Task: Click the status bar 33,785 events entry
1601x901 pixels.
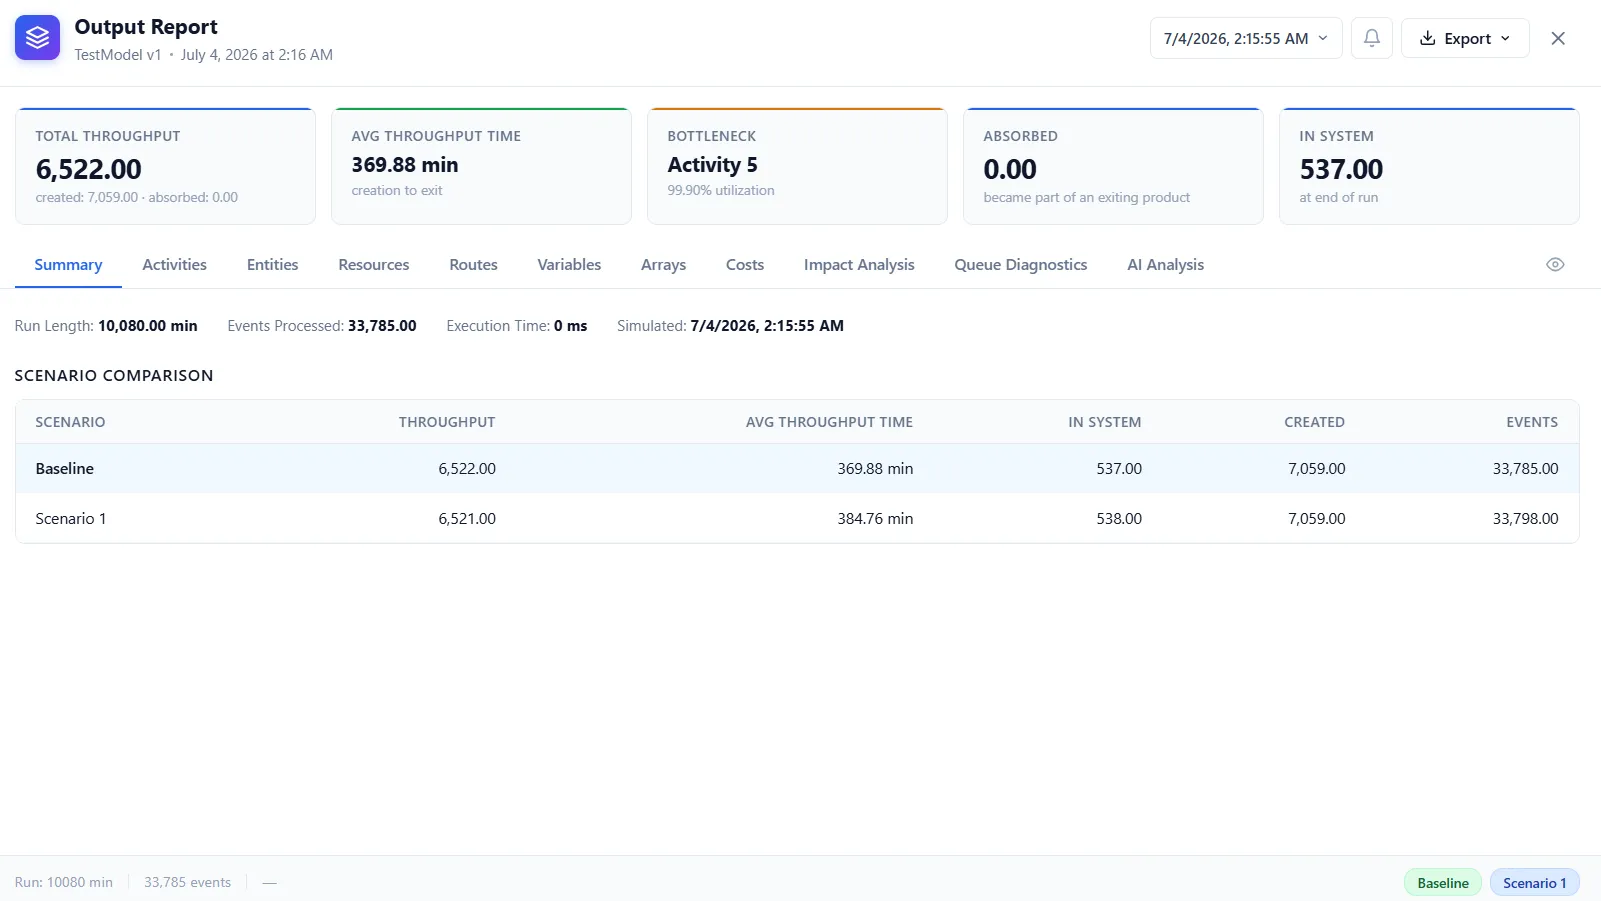Action: [187, 882]
